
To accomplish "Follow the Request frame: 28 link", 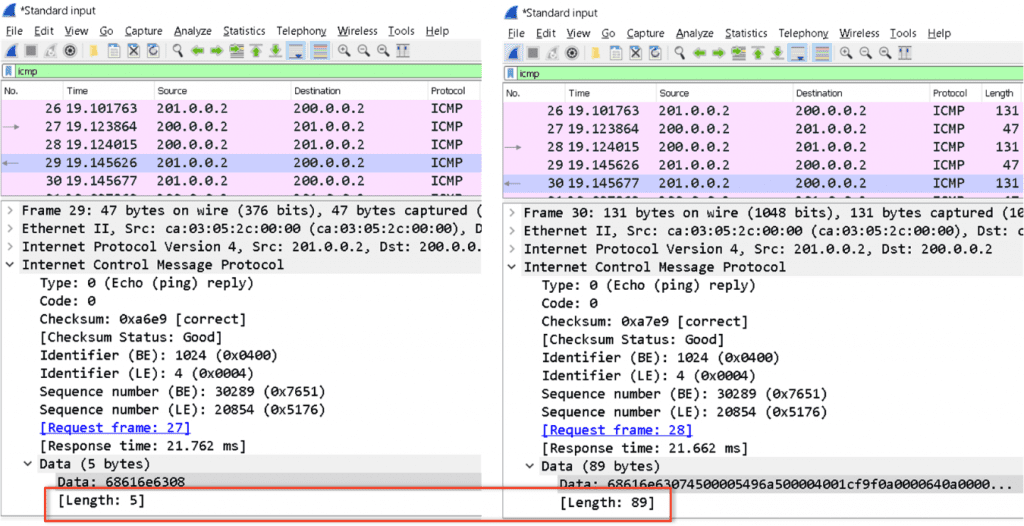I will (x=617, y=431).
